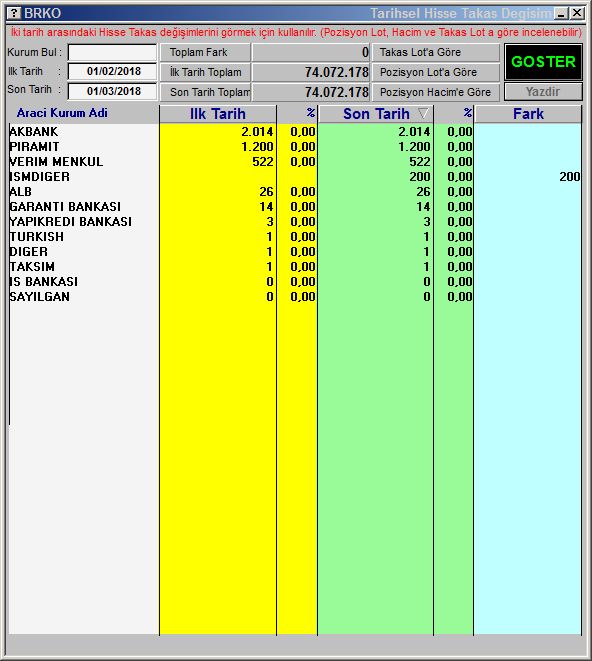Select Takas Lot'a Göre mode

[436, 52]
